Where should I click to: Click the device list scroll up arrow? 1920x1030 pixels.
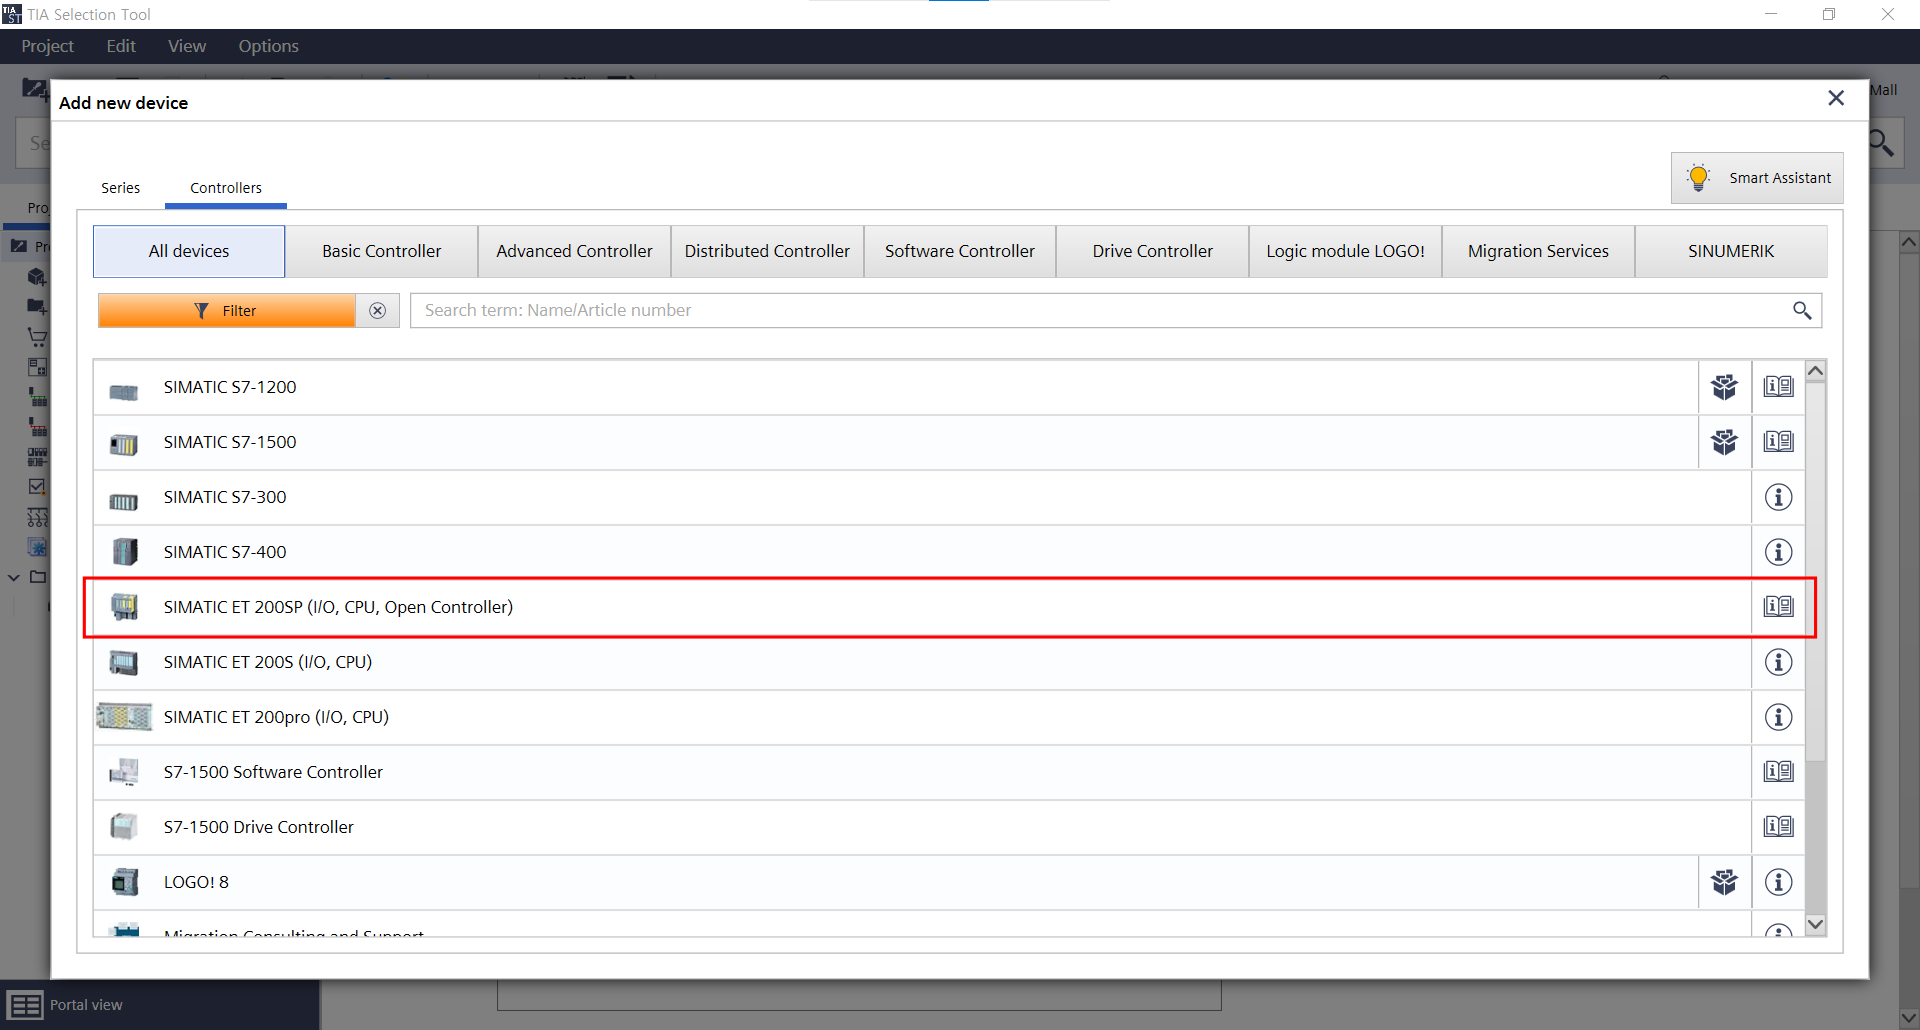pyautogui.click(x=1816, y=371)
